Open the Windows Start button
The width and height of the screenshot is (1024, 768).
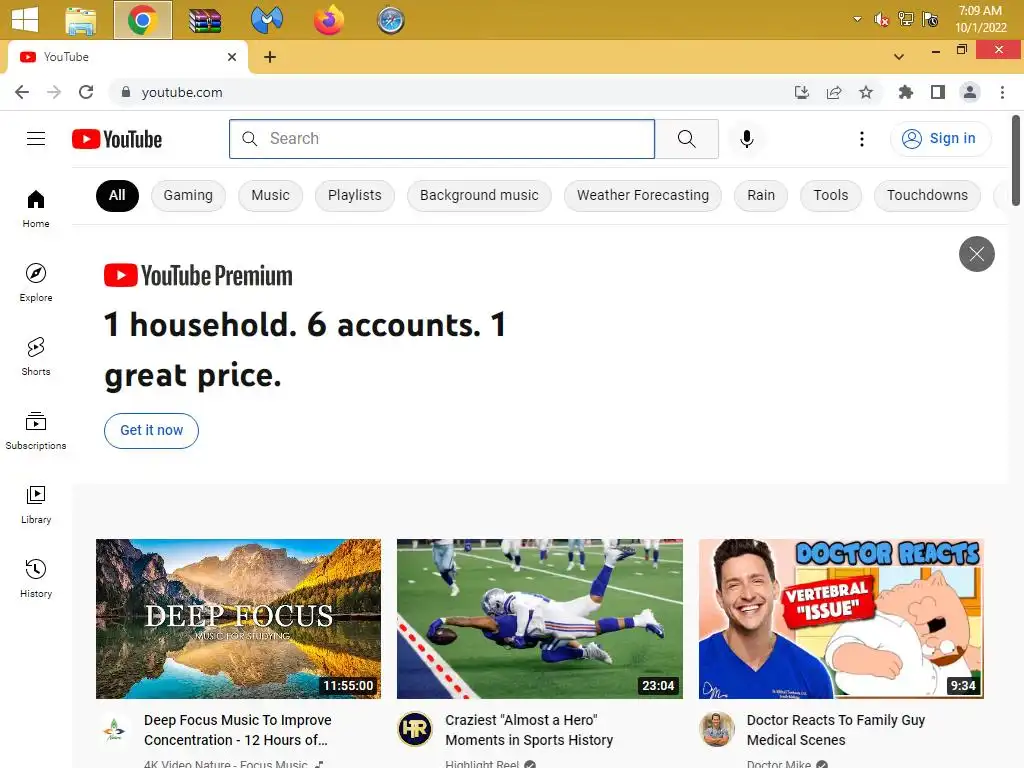pos(25,20)
